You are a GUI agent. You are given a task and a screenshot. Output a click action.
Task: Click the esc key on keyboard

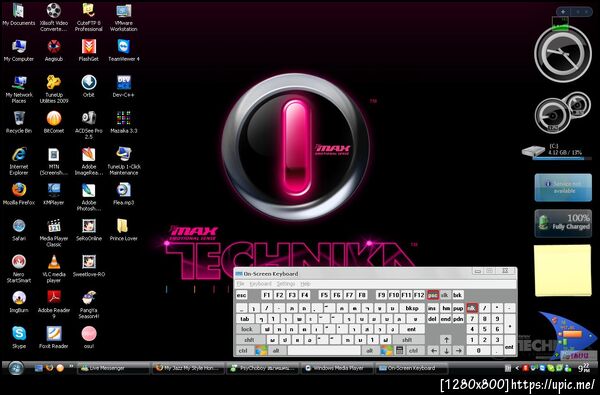pos(241,295)
